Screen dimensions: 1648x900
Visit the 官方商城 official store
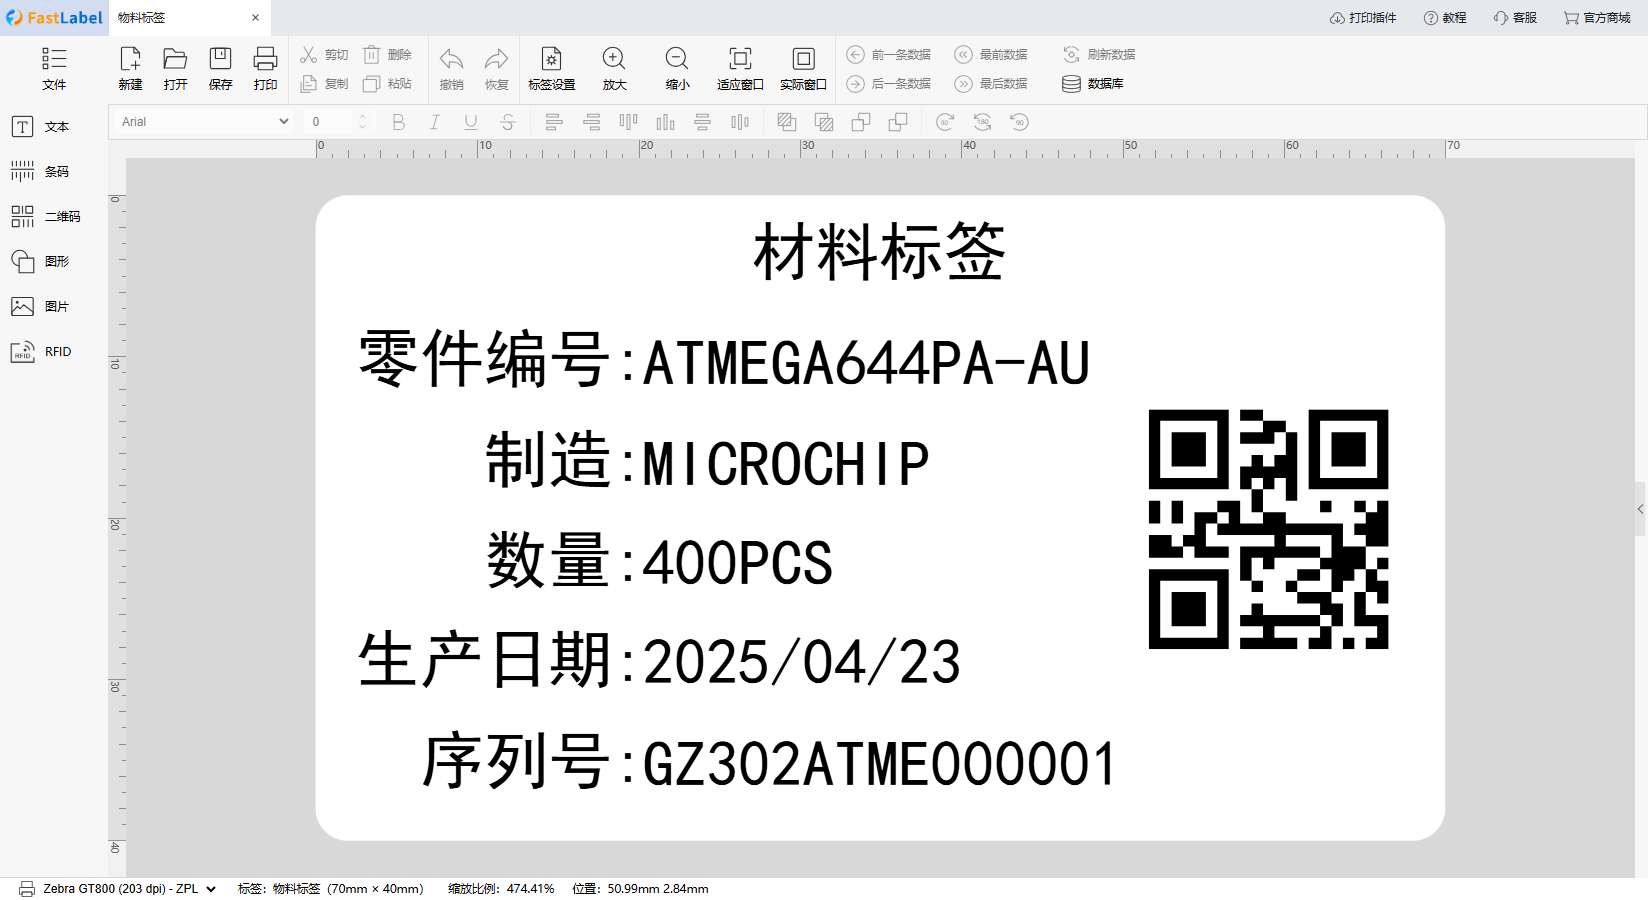point(1597,18)
